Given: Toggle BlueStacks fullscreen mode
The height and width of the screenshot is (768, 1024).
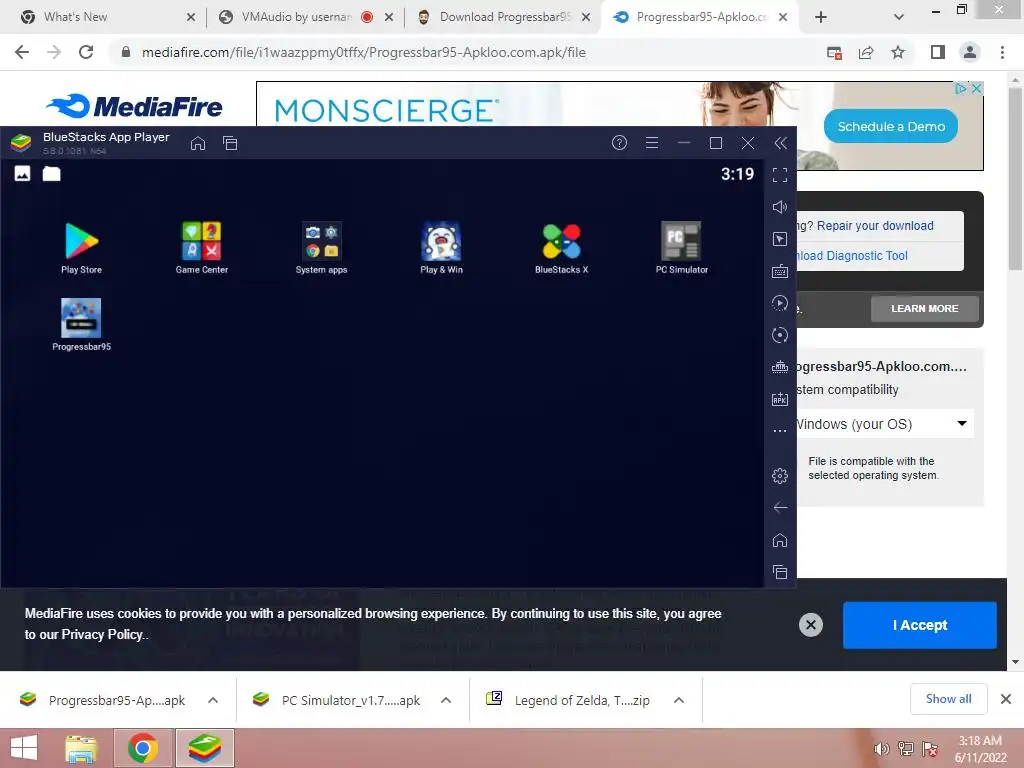Looking at the screenshot, I should (780, 175).
